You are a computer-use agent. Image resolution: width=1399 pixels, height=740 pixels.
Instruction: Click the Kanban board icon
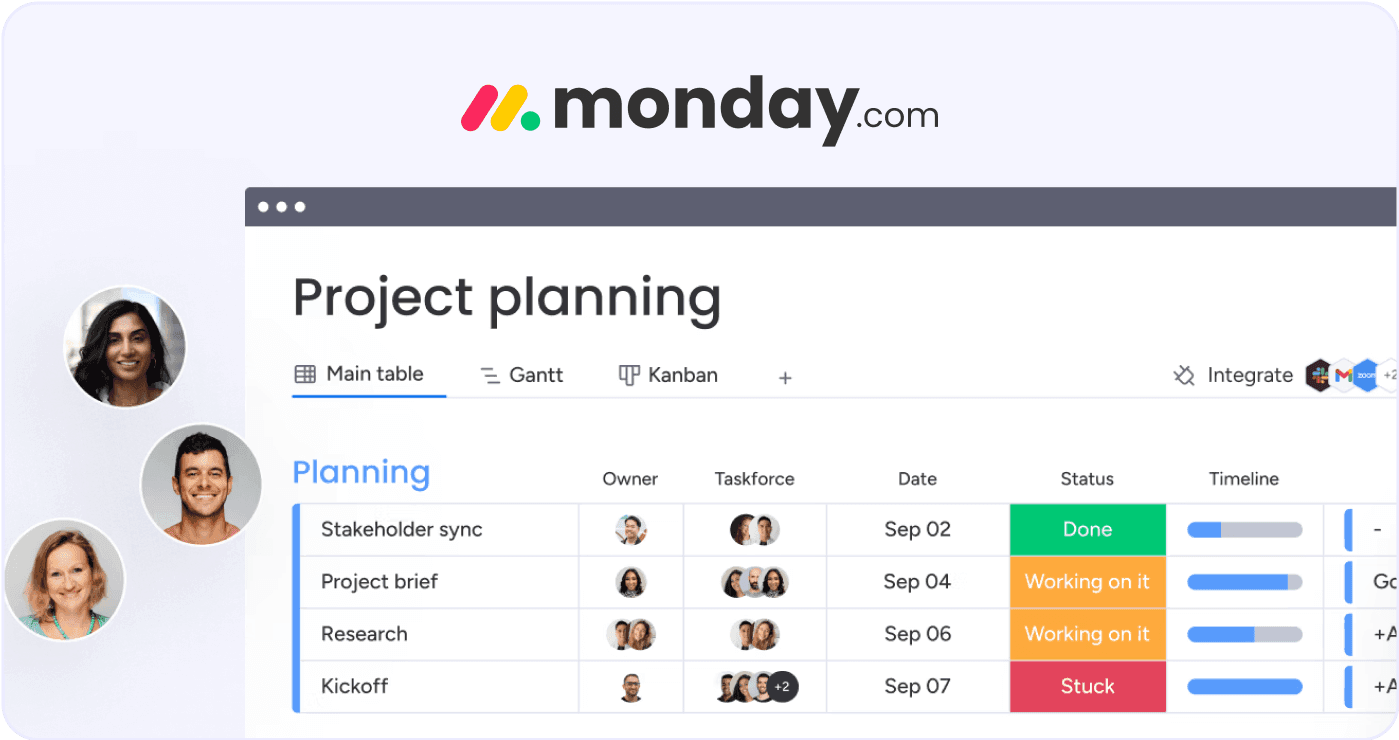[x=629, y=375]
